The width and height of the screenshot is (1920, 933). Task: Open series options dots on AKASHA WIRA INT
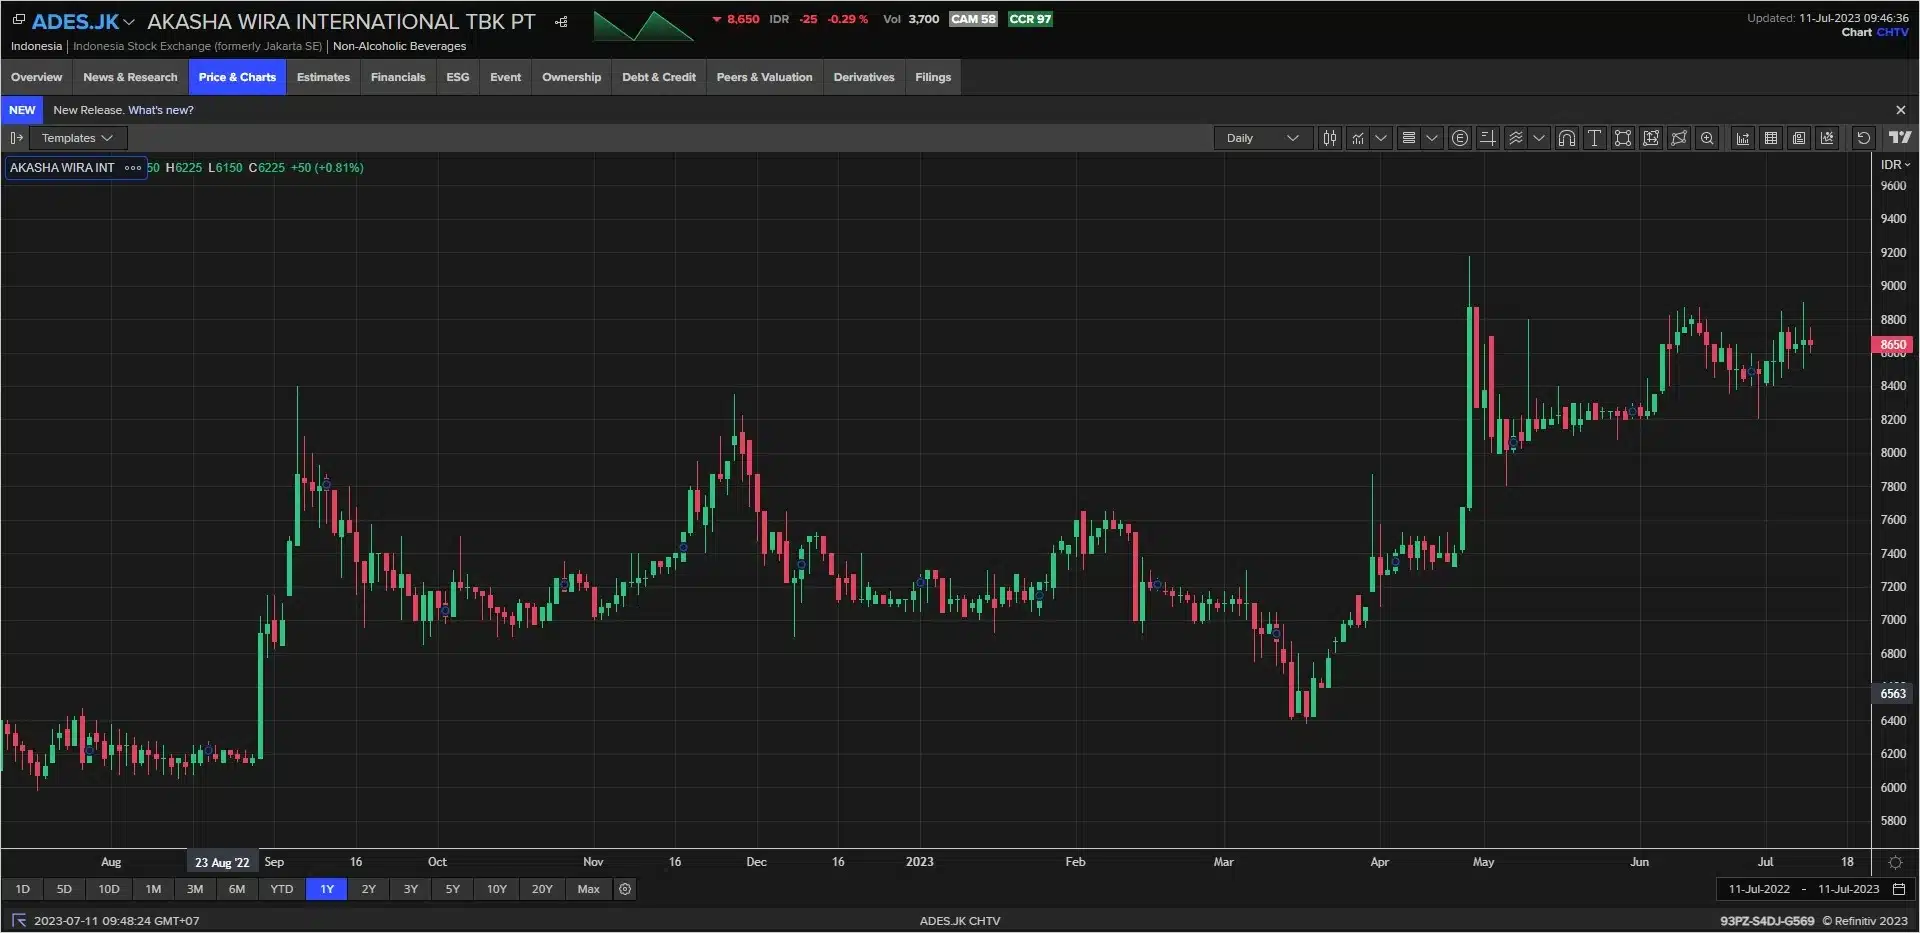(x=133, y=168)
